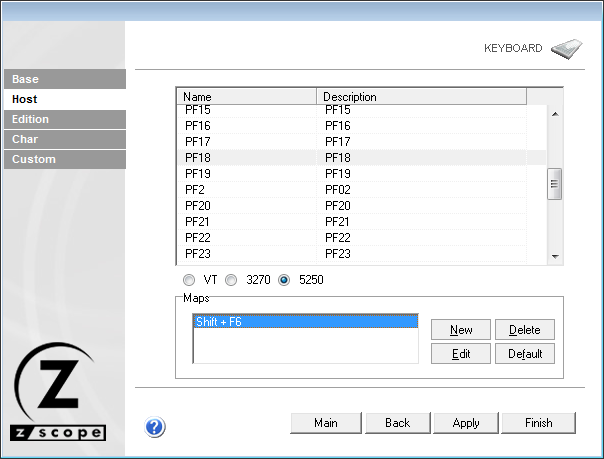This screenshot has width=604, height=459.
Task: Click the Edit map button
Action: (461, 353)
